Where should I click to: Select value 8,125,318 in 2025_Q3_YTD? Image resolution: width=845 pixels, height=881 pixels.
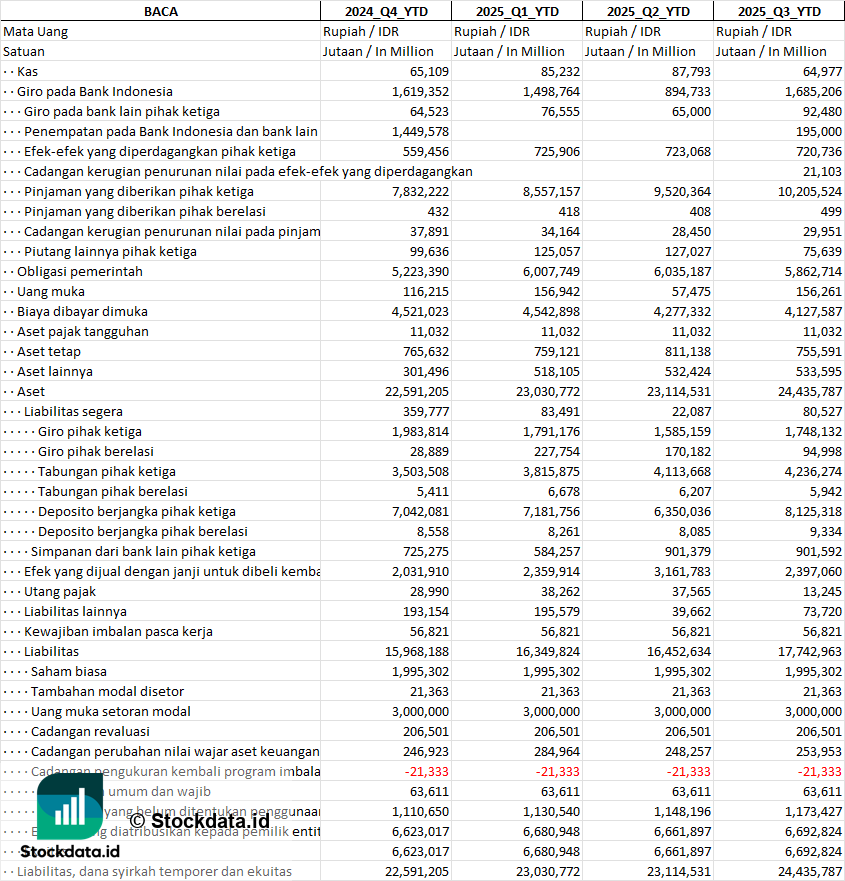tap(813, 511)
